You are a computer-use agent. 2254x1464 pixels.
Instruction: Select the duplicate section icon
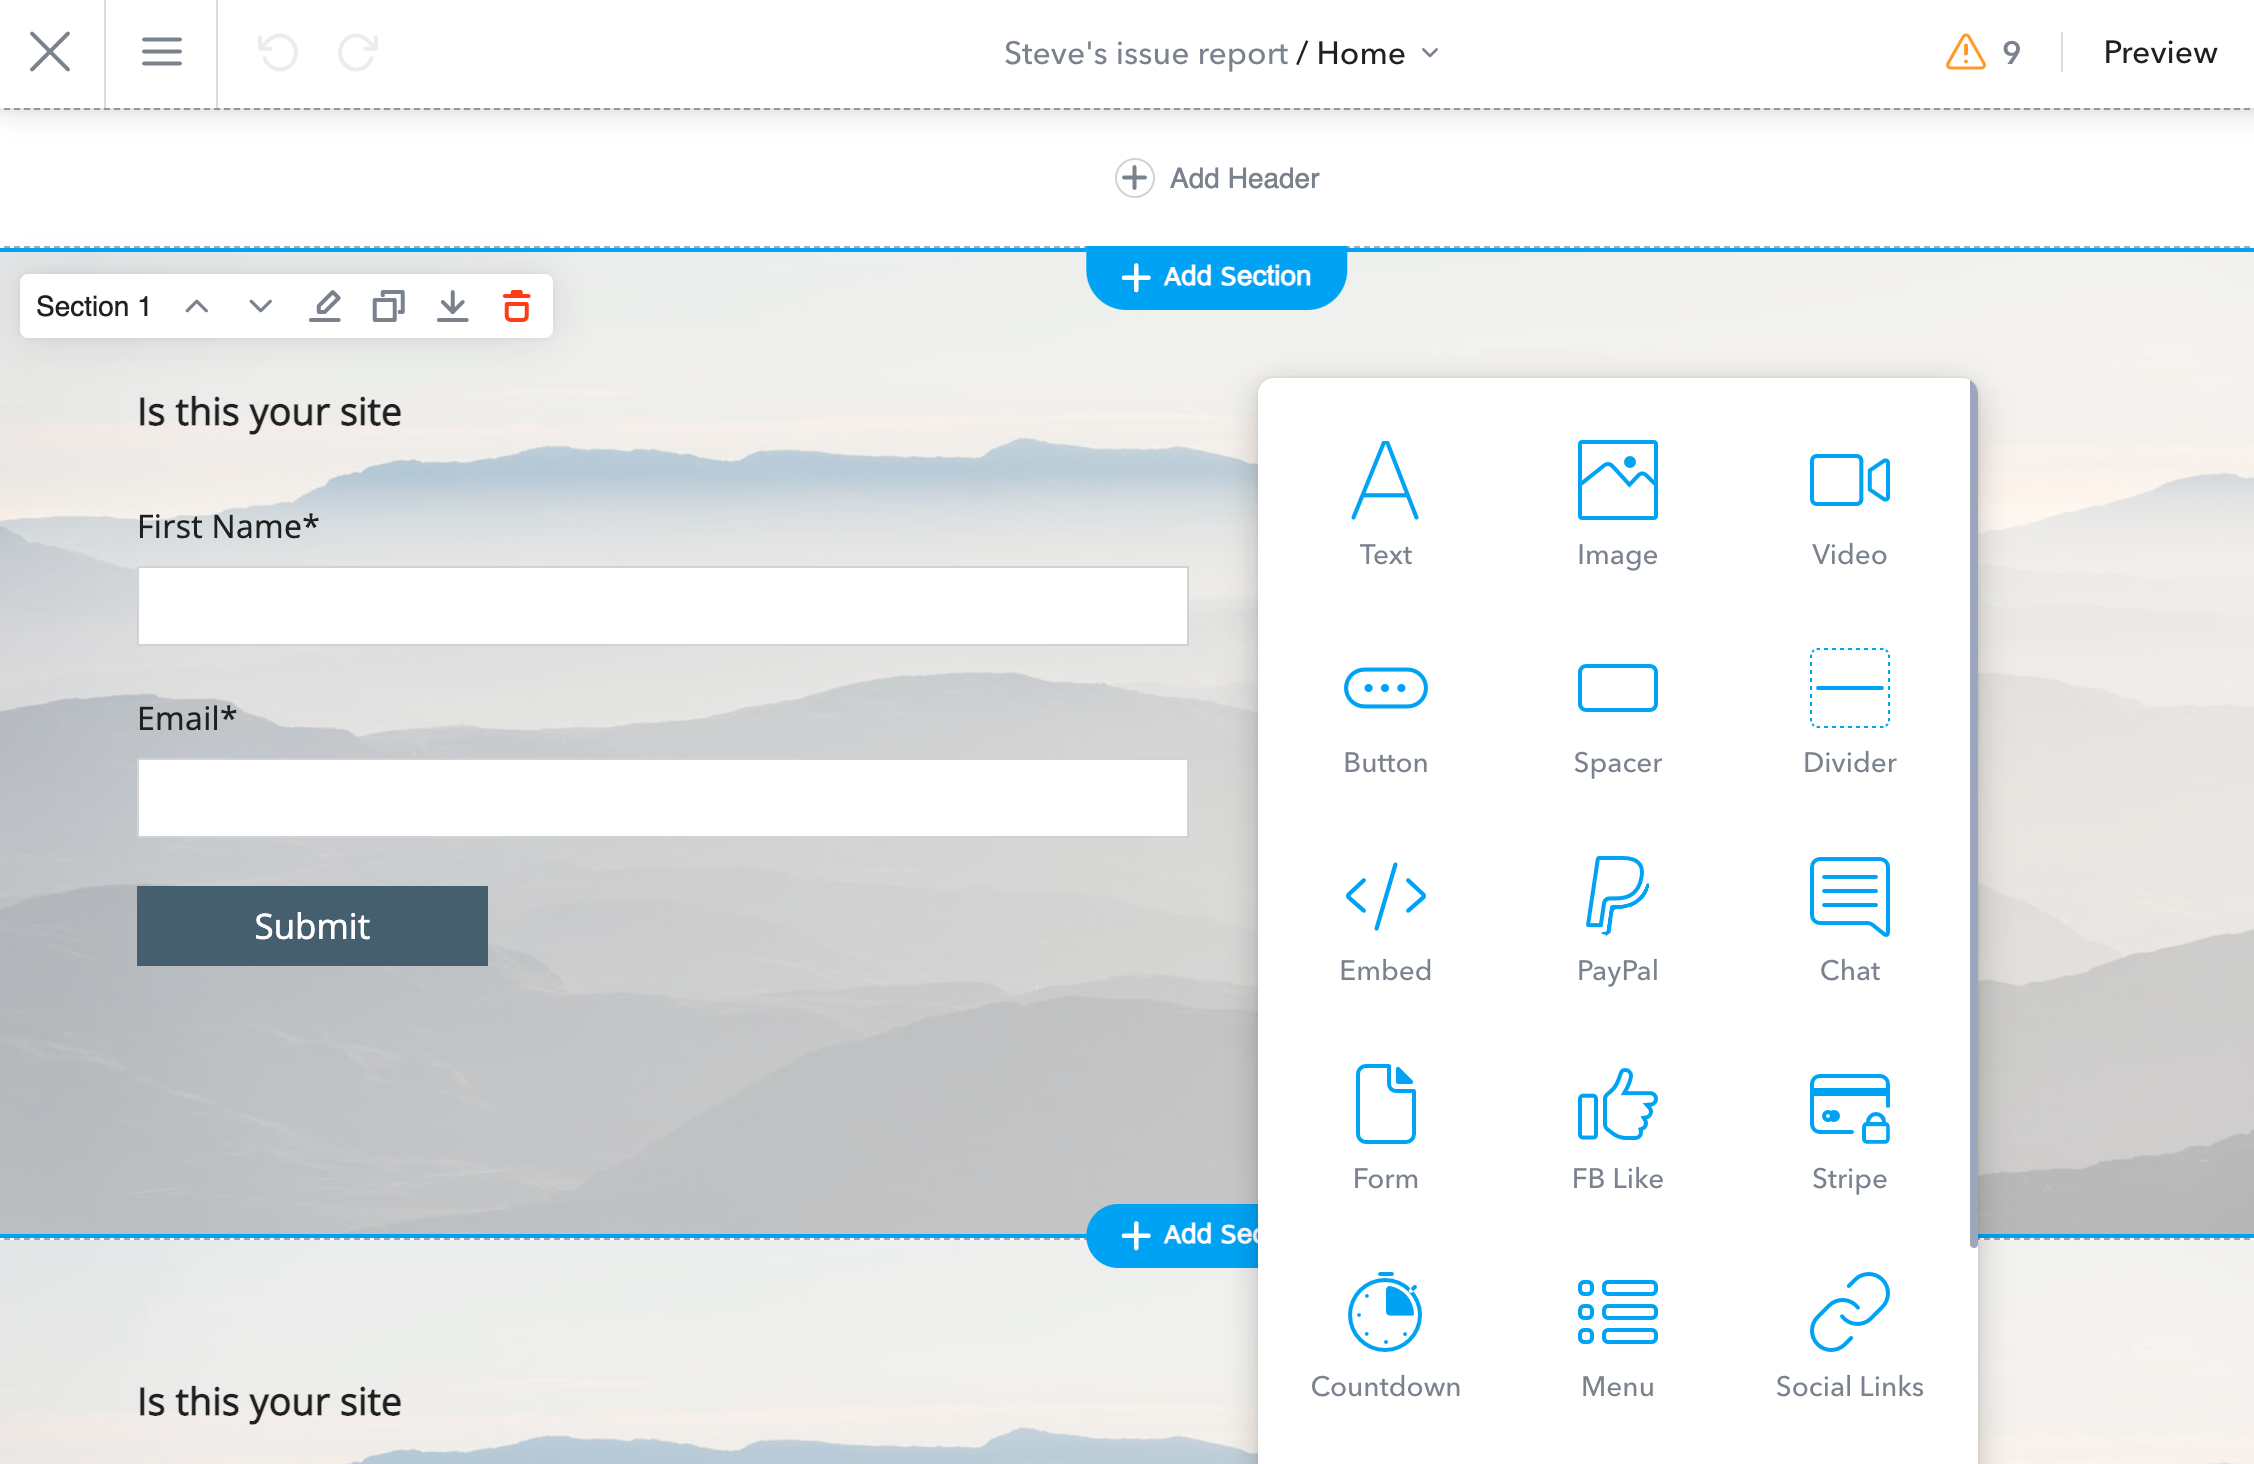click(x=388, y=306)
